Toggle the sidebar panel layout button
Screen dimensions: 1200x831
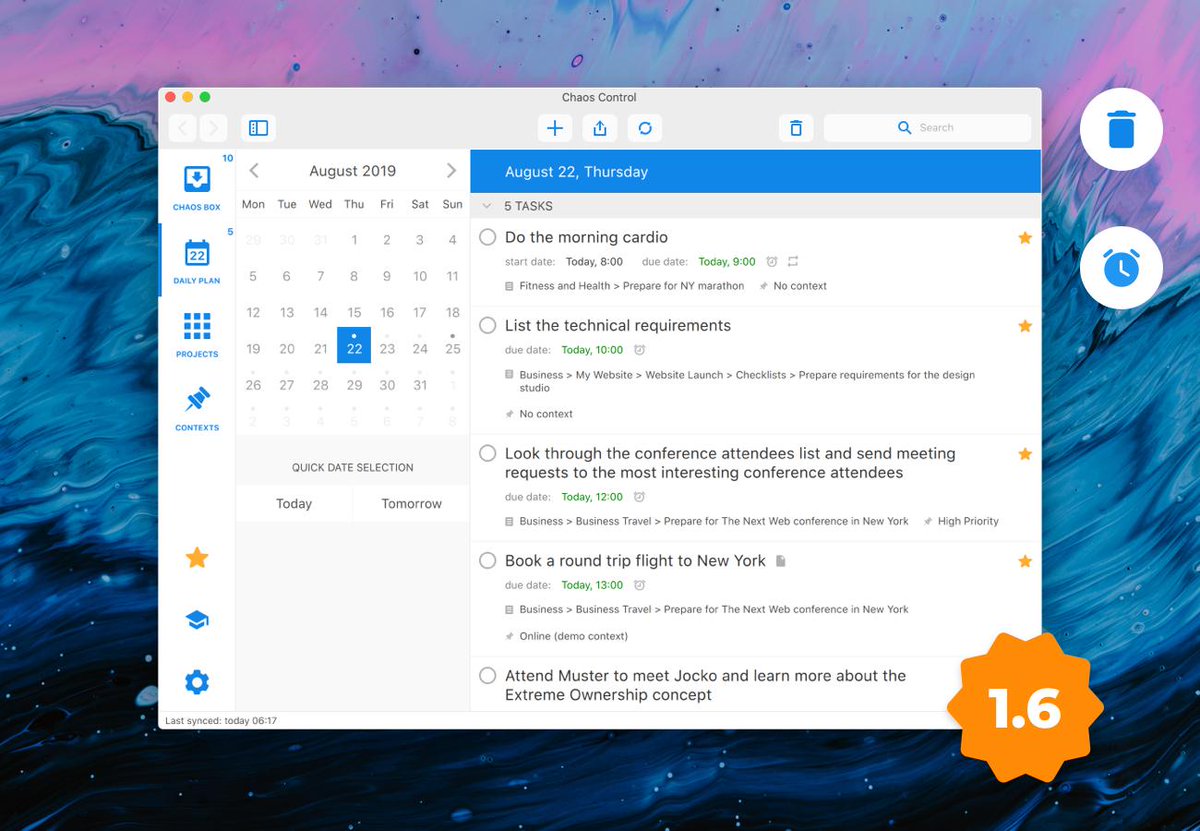(x=259, y=128)
